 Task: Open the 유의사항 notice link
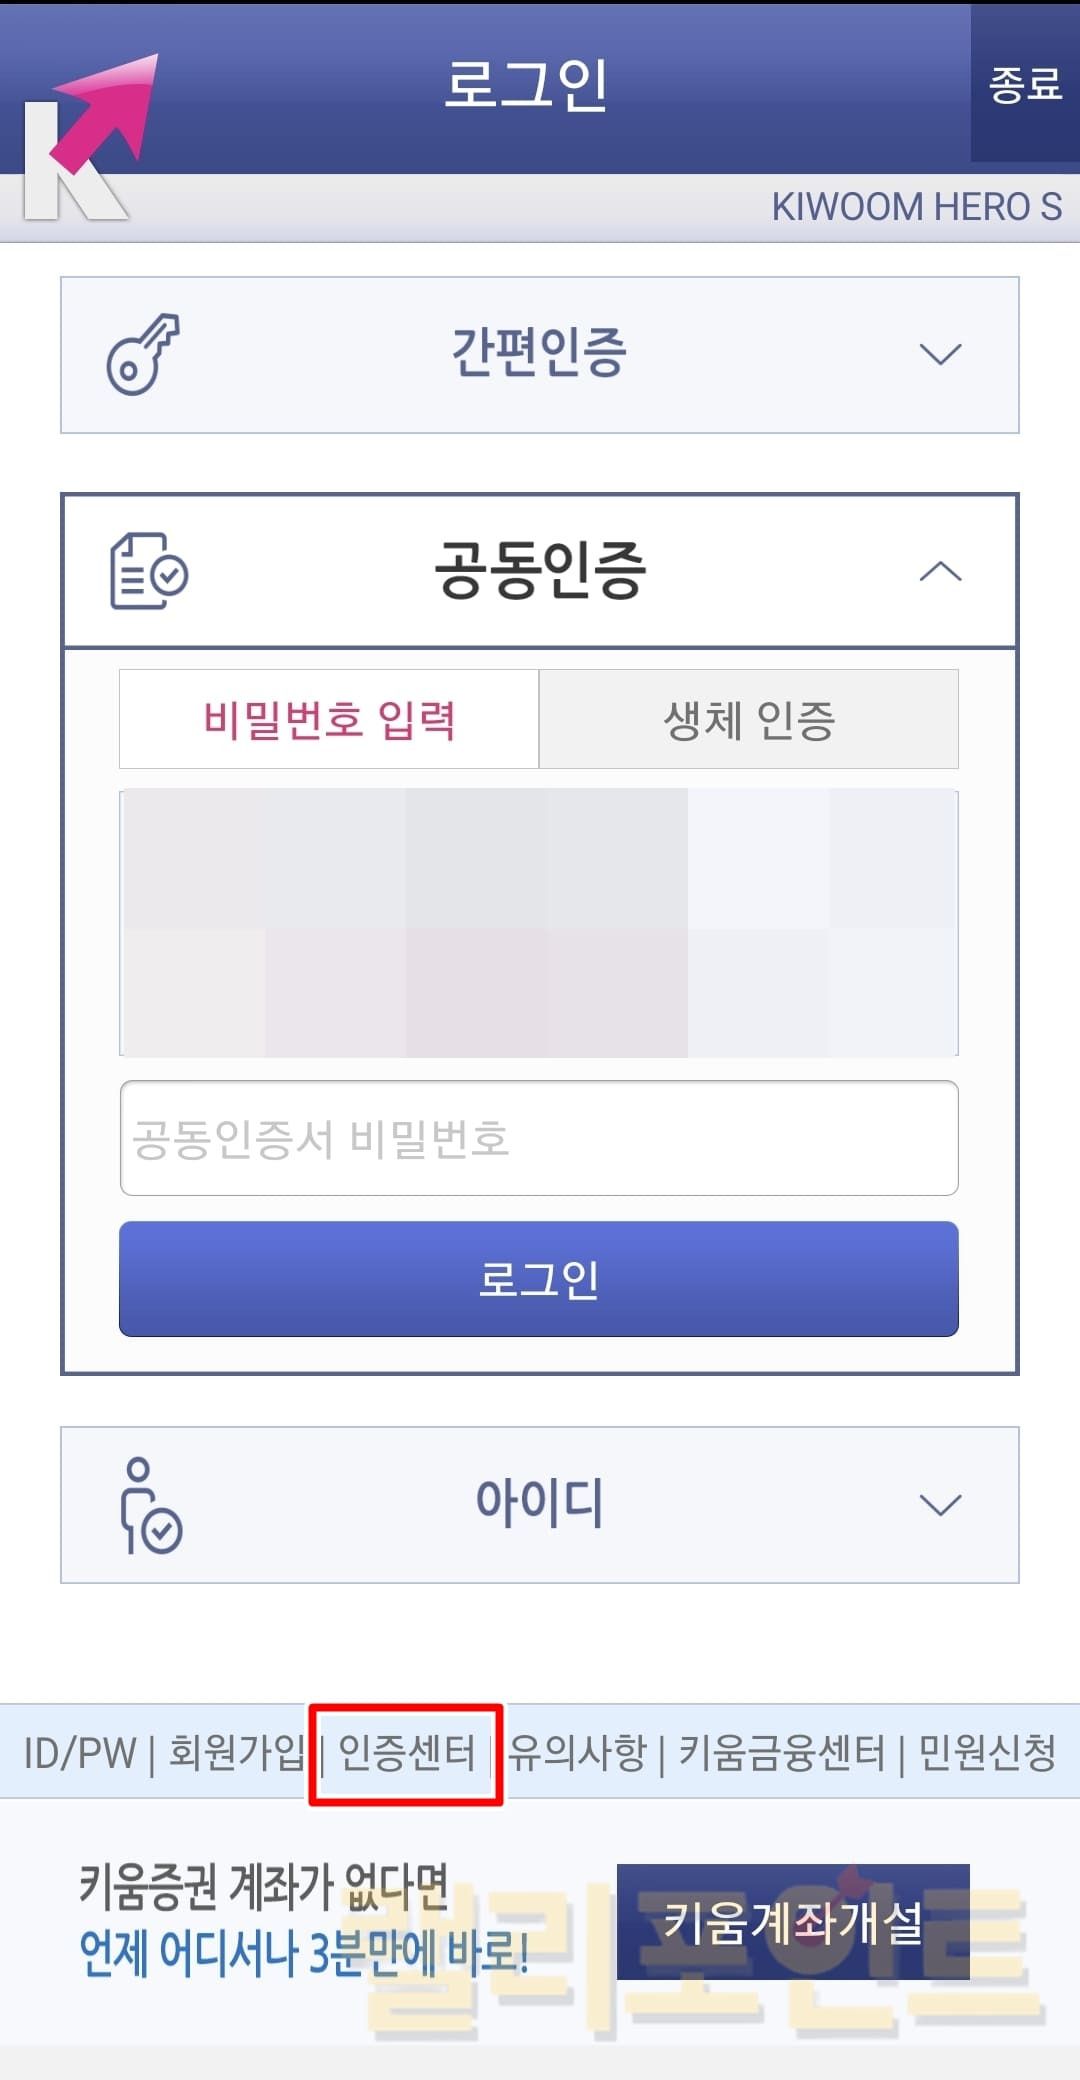(x=578, y=1753)
